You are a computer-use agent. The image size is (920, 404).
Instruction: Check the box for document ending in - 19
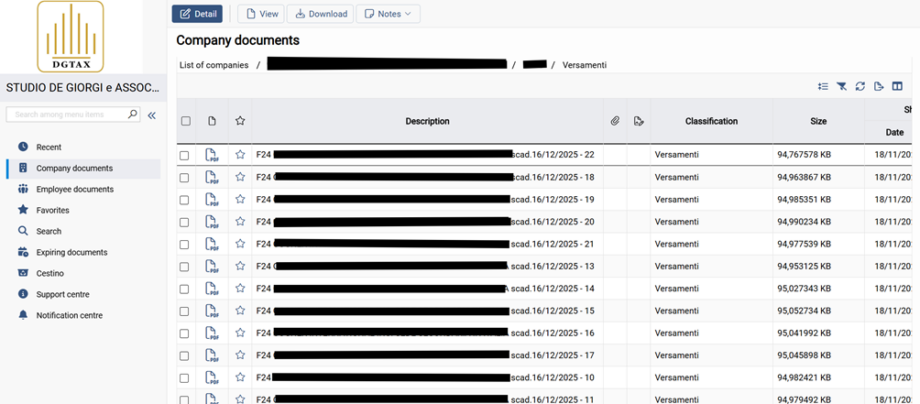[x=185, y=200]
